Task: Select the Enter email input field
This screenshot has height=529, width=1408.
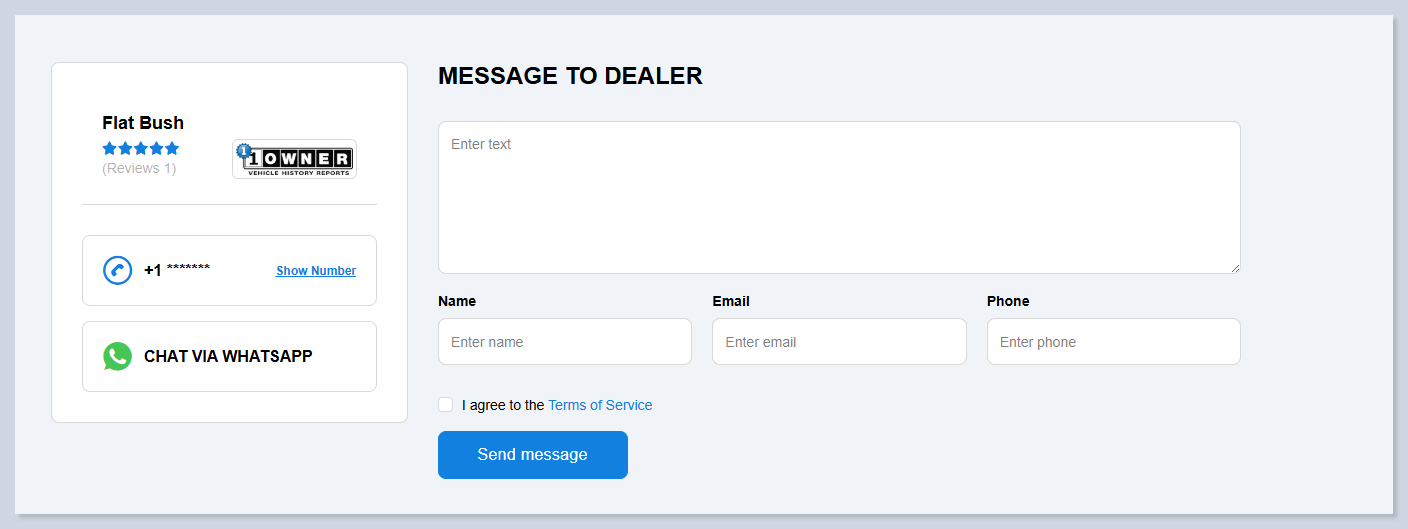Action: point(839,342)
